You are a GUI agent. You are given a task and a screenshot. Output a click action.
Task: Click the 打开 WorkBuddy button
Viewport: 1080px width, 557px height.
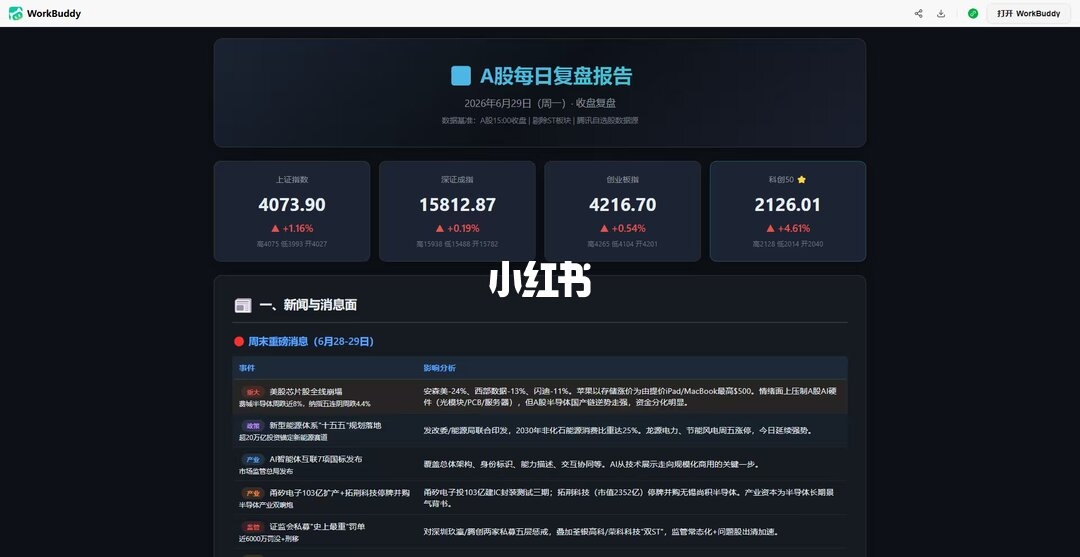pyautogui.click(x=1028, y=13)
